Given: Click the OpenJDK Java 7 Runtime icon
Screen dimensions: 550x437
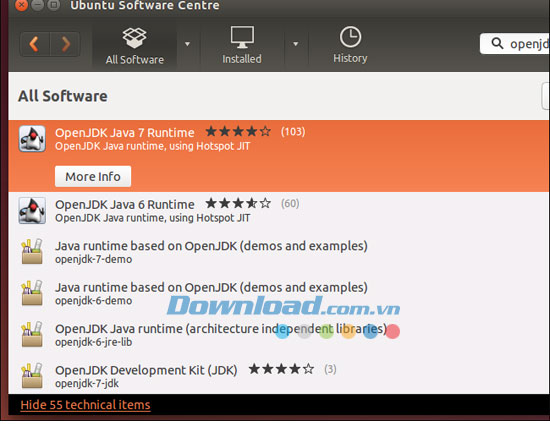Looking at the screenshot, I should (32, 139).
